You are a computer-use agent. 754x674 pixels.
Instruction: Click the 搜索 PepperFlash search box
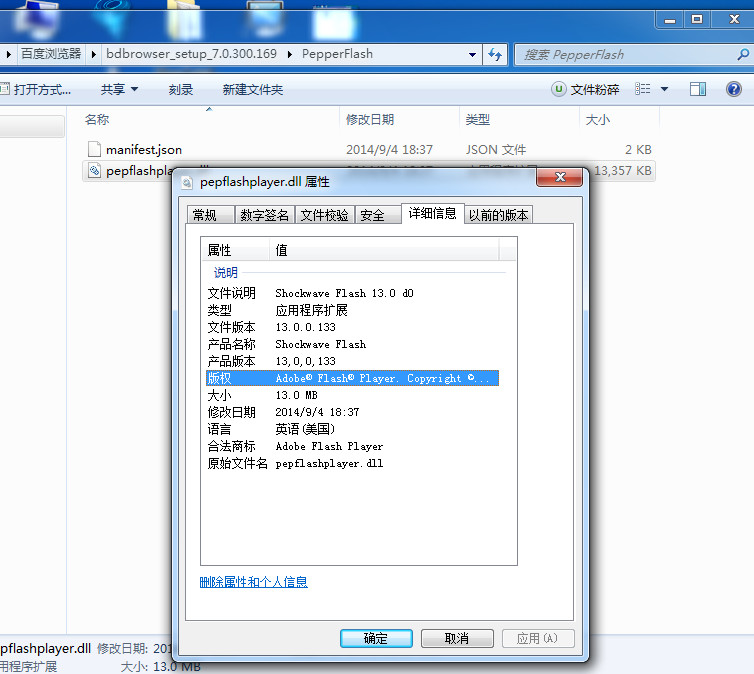coord(620,55)
